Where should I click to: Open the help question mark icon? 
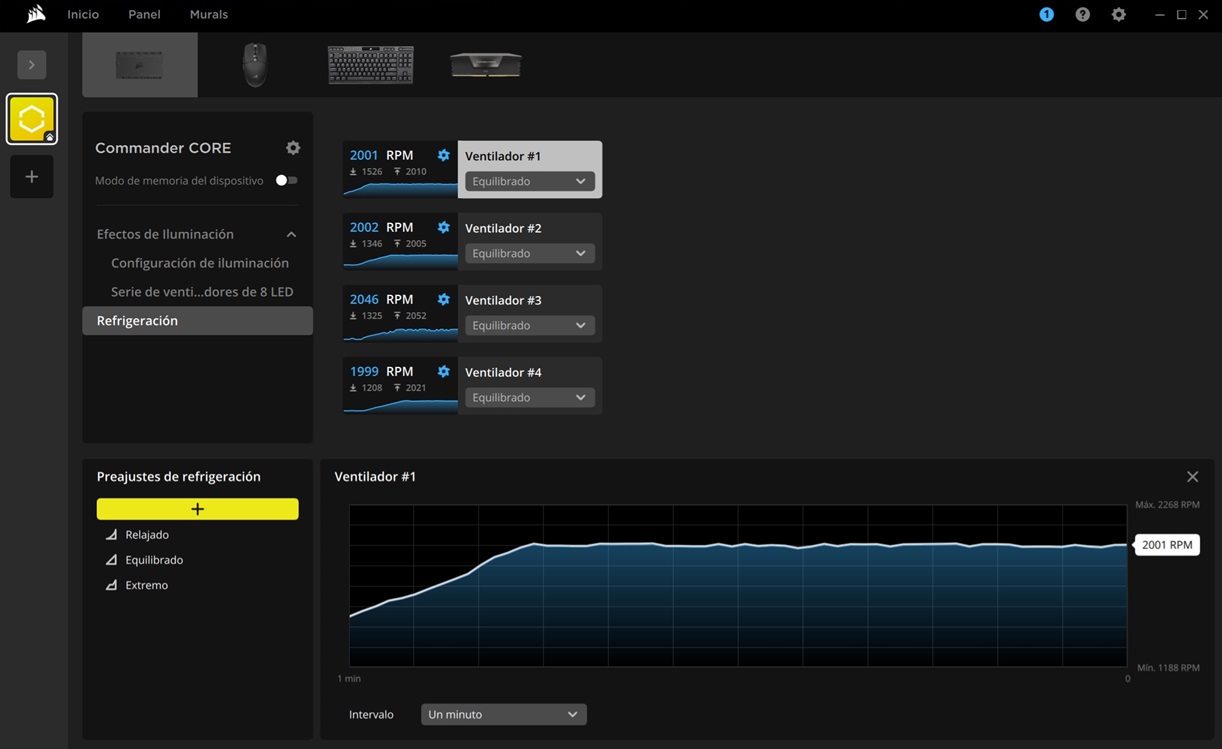1082,15
